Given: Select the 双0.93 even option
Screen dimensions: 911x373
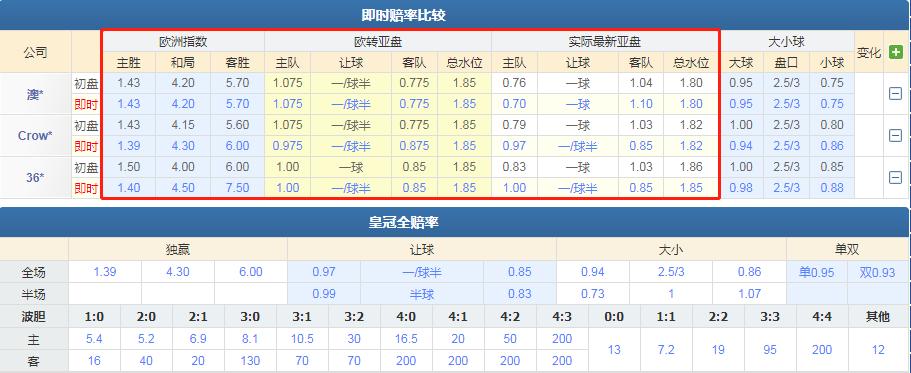Looking at the screenshot, I should click(877, 272).
